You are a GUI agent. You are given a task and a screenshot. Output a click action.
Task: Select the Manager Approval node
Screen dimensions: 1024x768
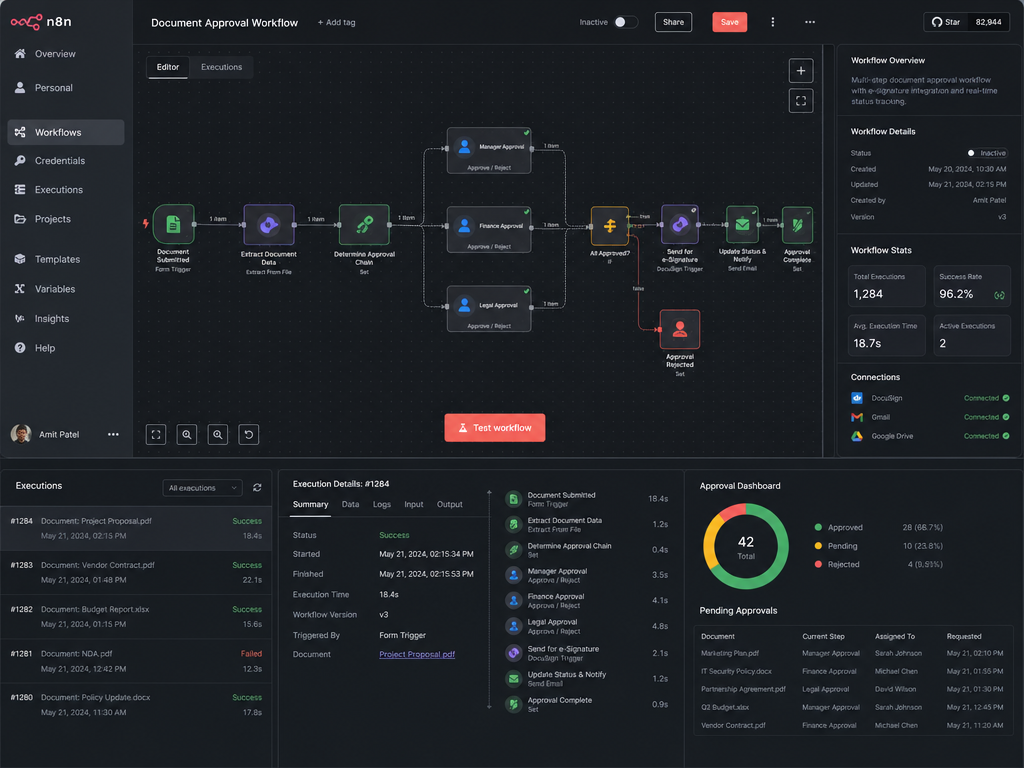[489, 150]
